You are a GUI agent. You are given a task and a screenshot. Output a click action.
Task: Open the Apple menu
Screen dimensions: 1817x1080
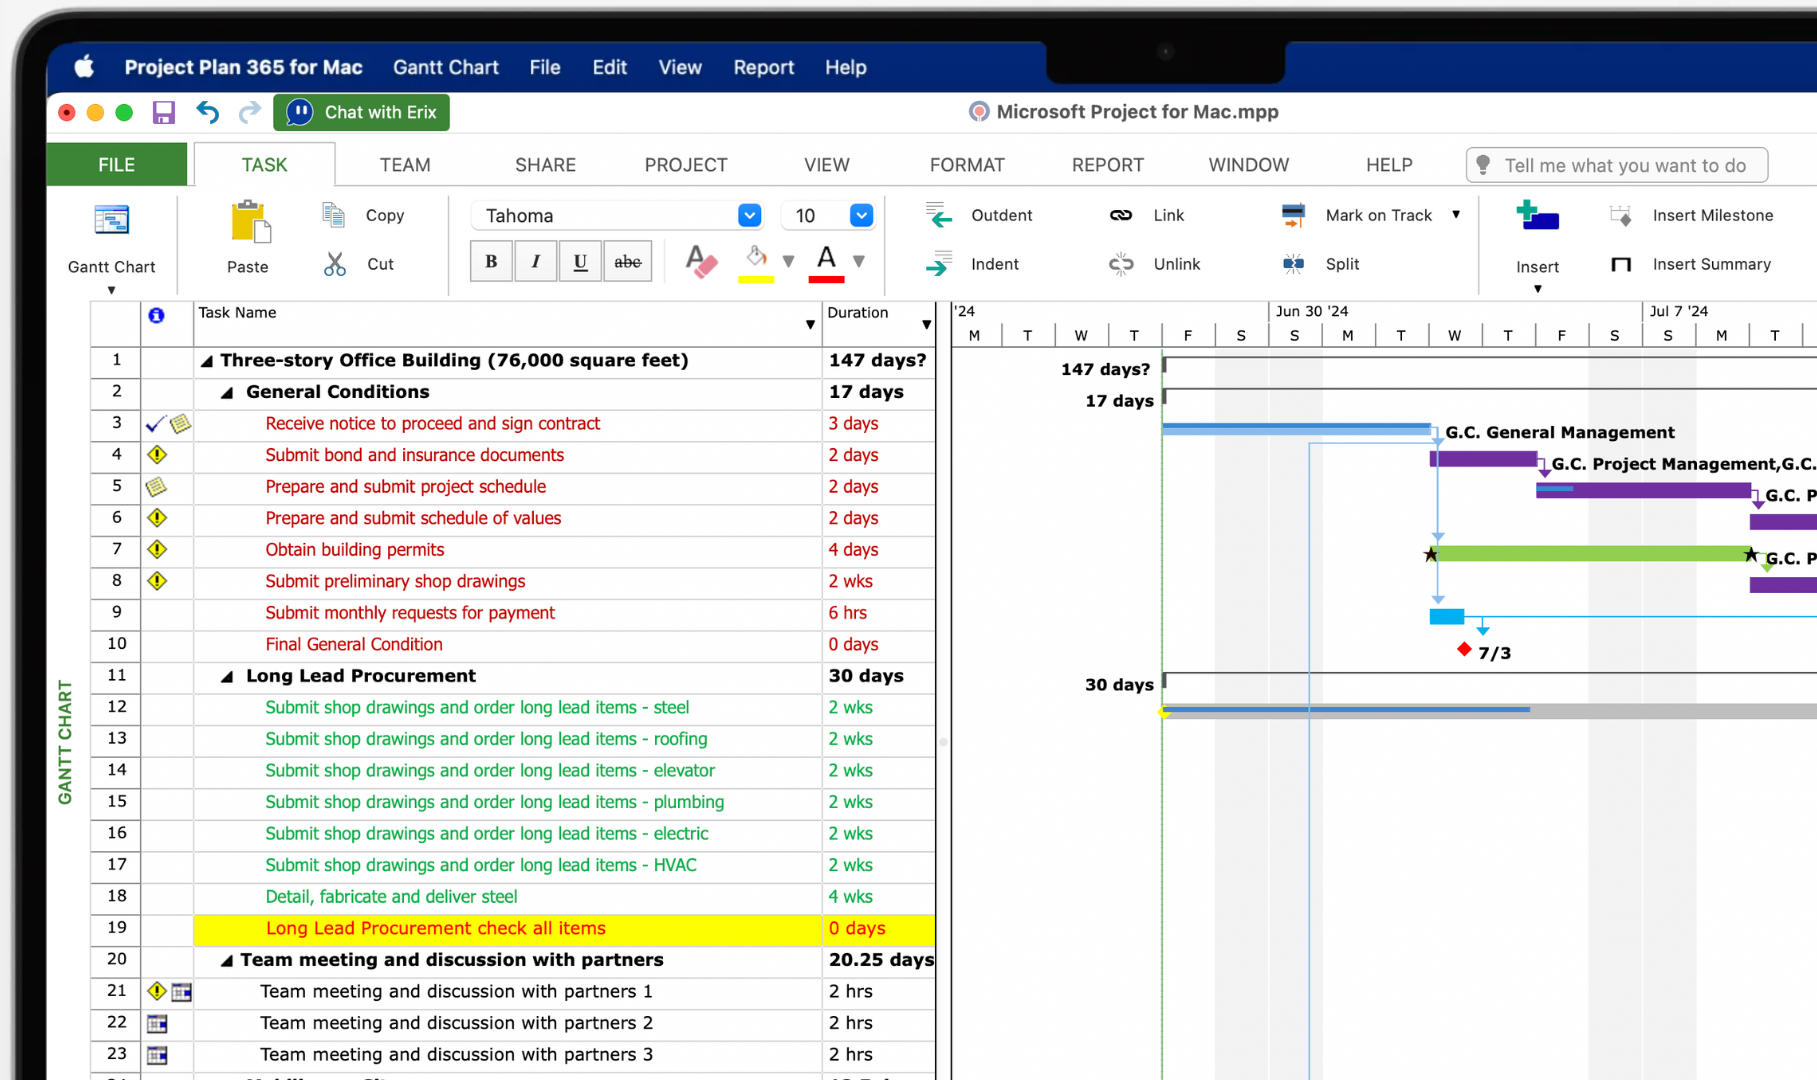(84, 67)
